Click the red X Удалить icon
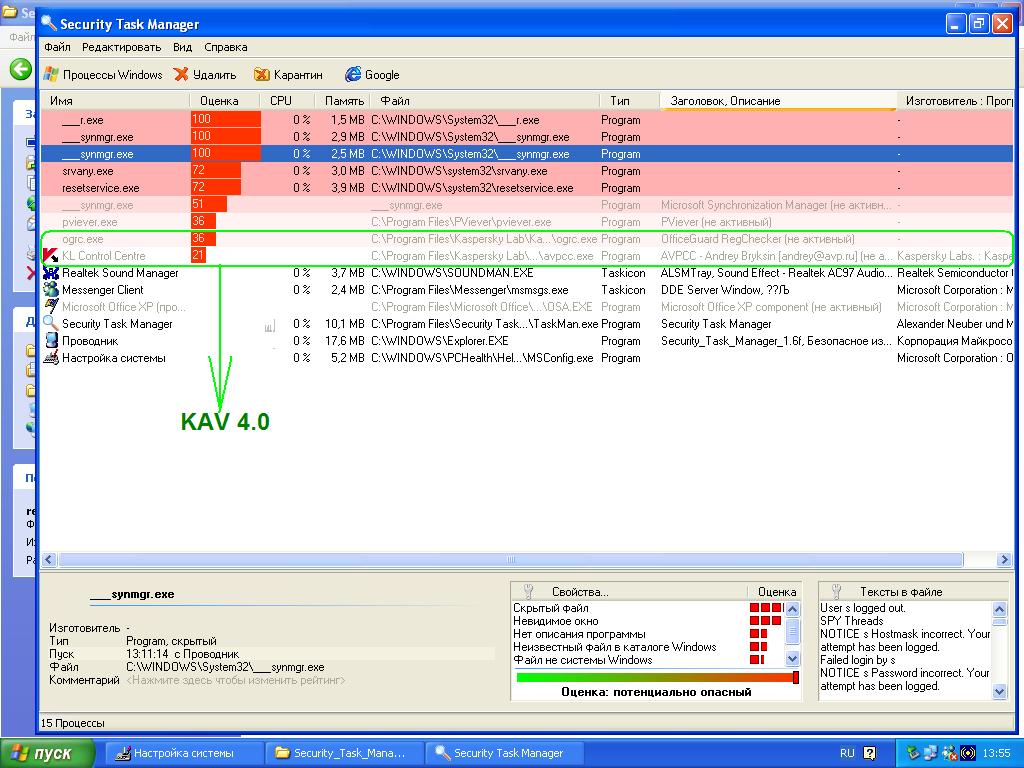The width and height of the screenshot is (1024, 768). click(x=181, y=74)
